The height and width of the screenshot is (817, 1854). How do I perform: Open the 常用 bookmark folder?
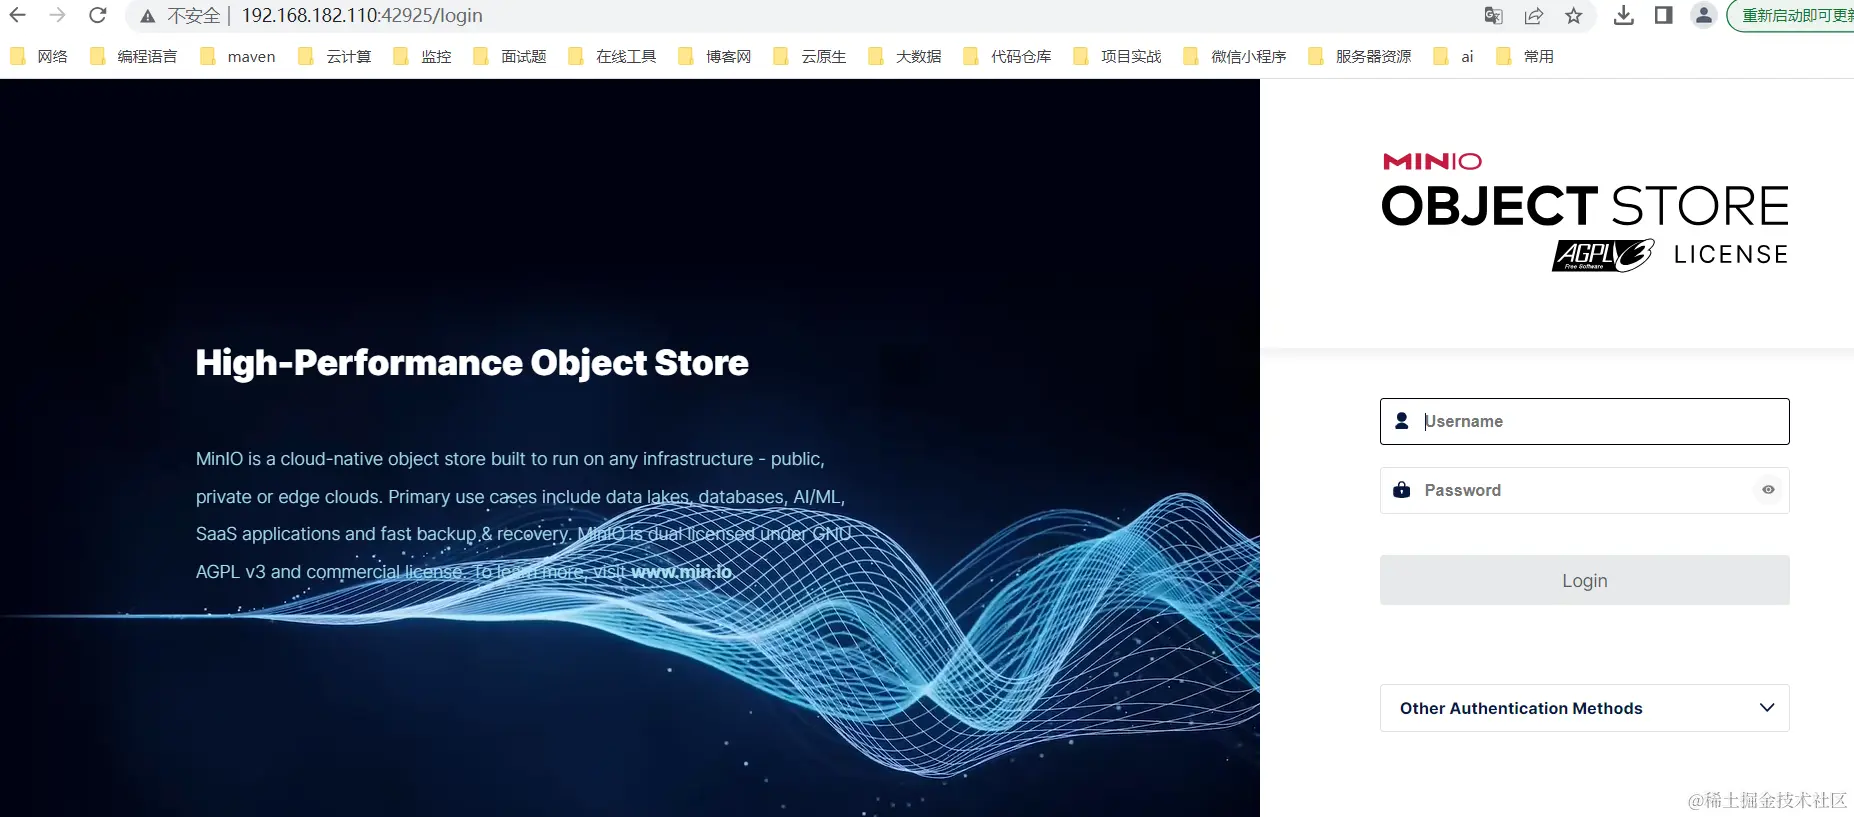1525,56
